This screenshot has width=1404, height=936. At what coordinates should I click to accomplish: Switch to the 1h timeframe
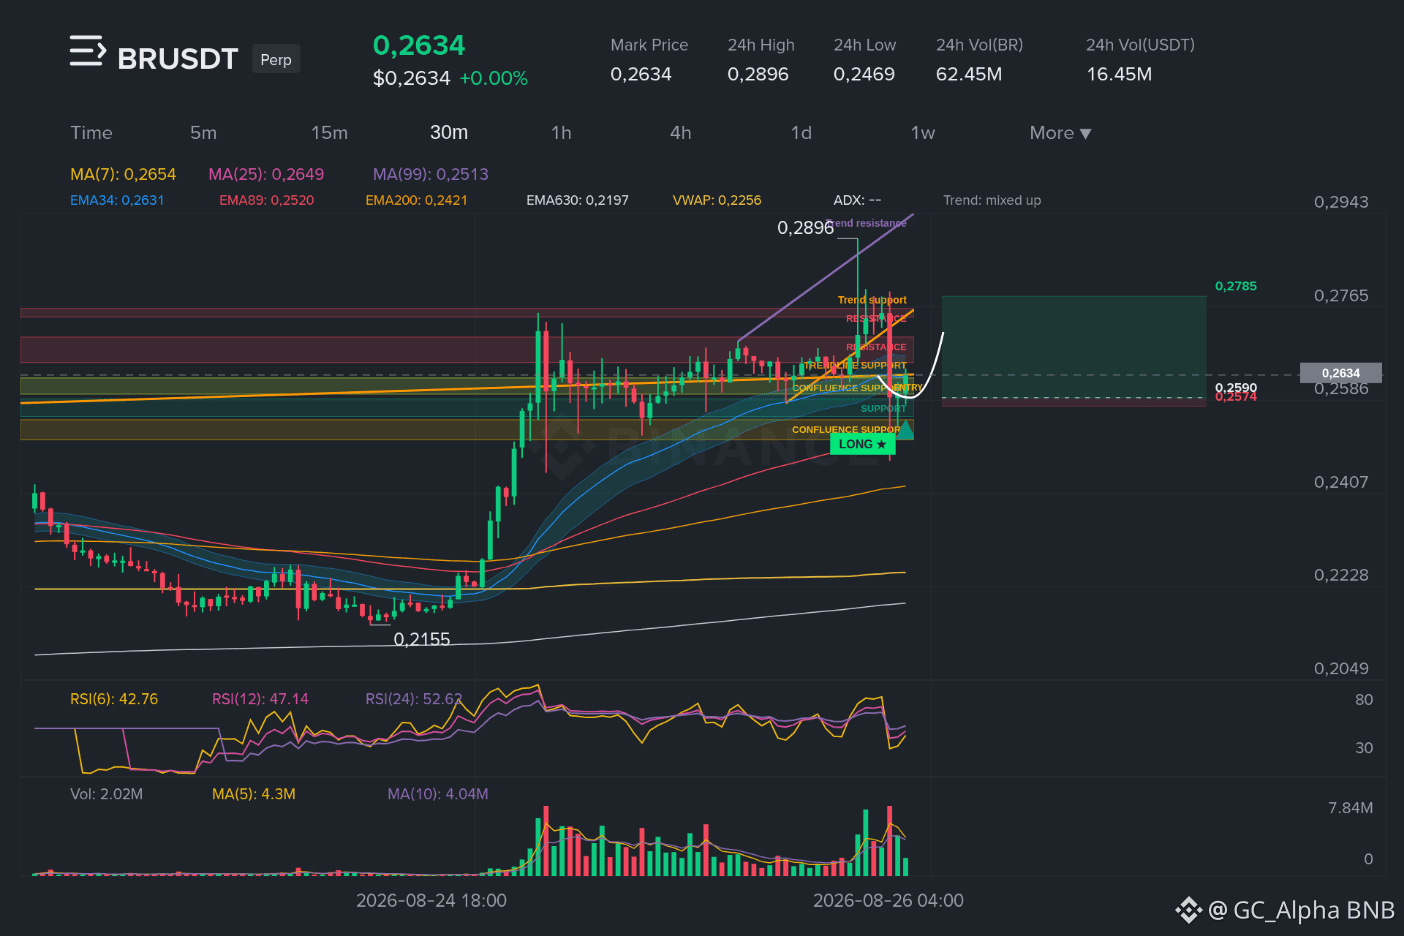(x=561, y=133)
